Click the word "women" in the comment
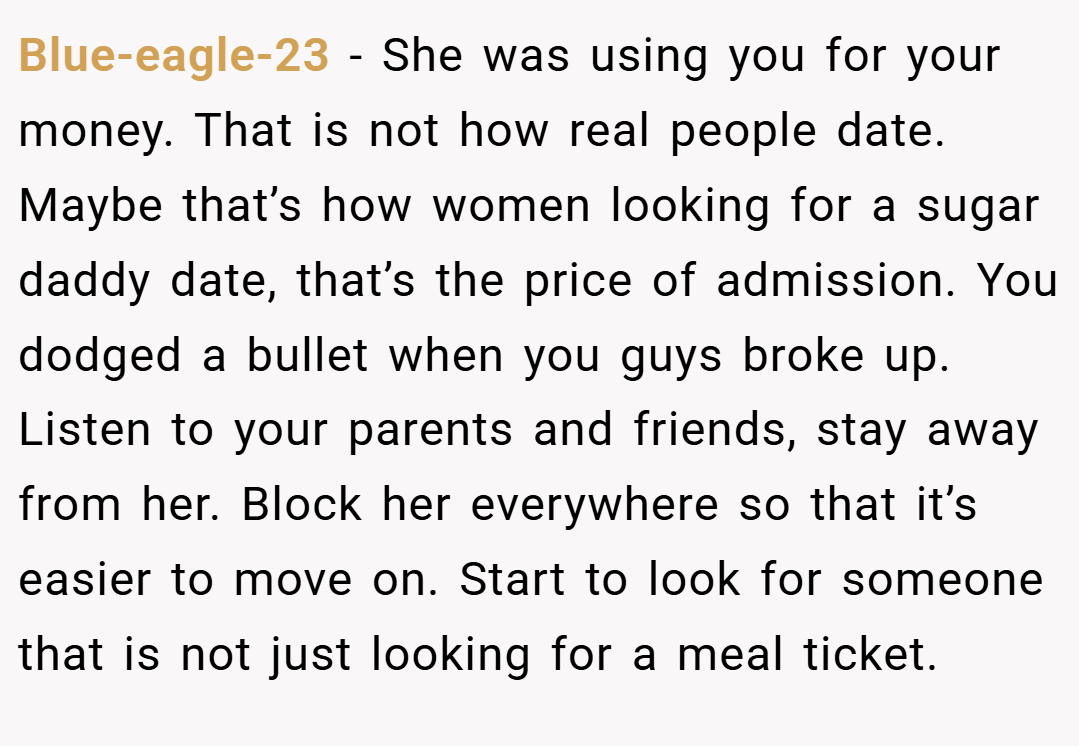Image resolution: width=1079 pixels, height=746 pixels. tap(511, 208)
